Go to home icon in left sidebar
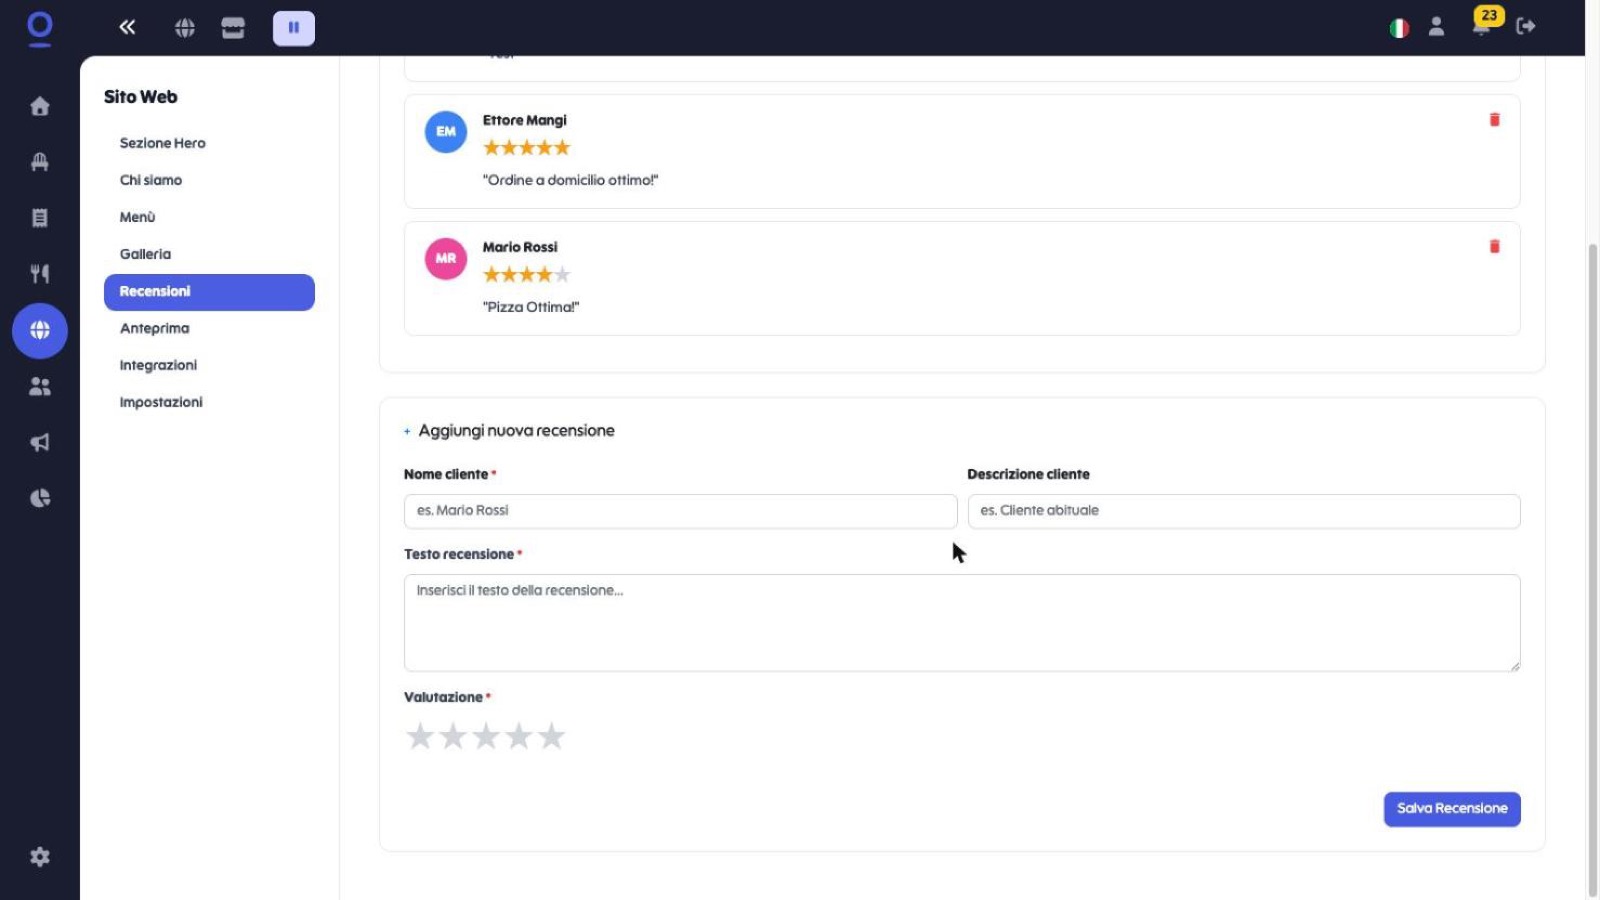This screenshot has width=1600, height=900. tap(40, 106)
